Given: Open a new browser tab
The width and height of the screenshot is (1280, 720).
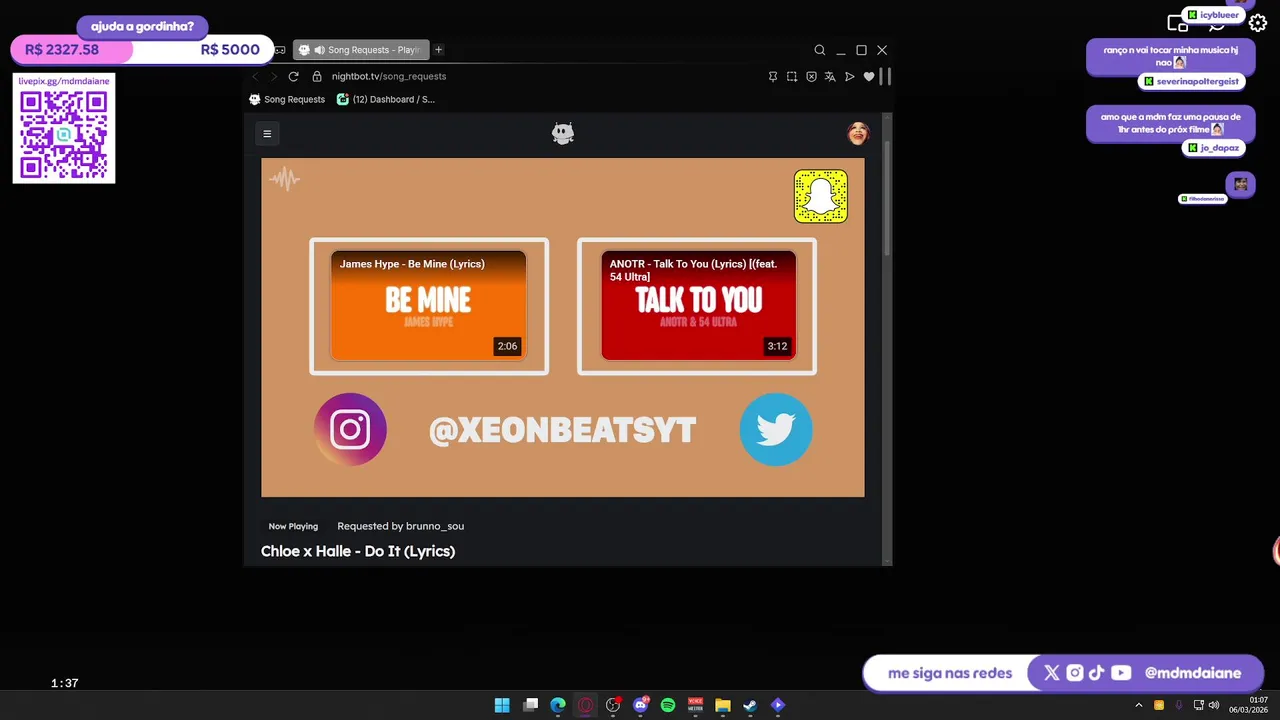Looking at the screenshot, I should [x=438, y=50].
